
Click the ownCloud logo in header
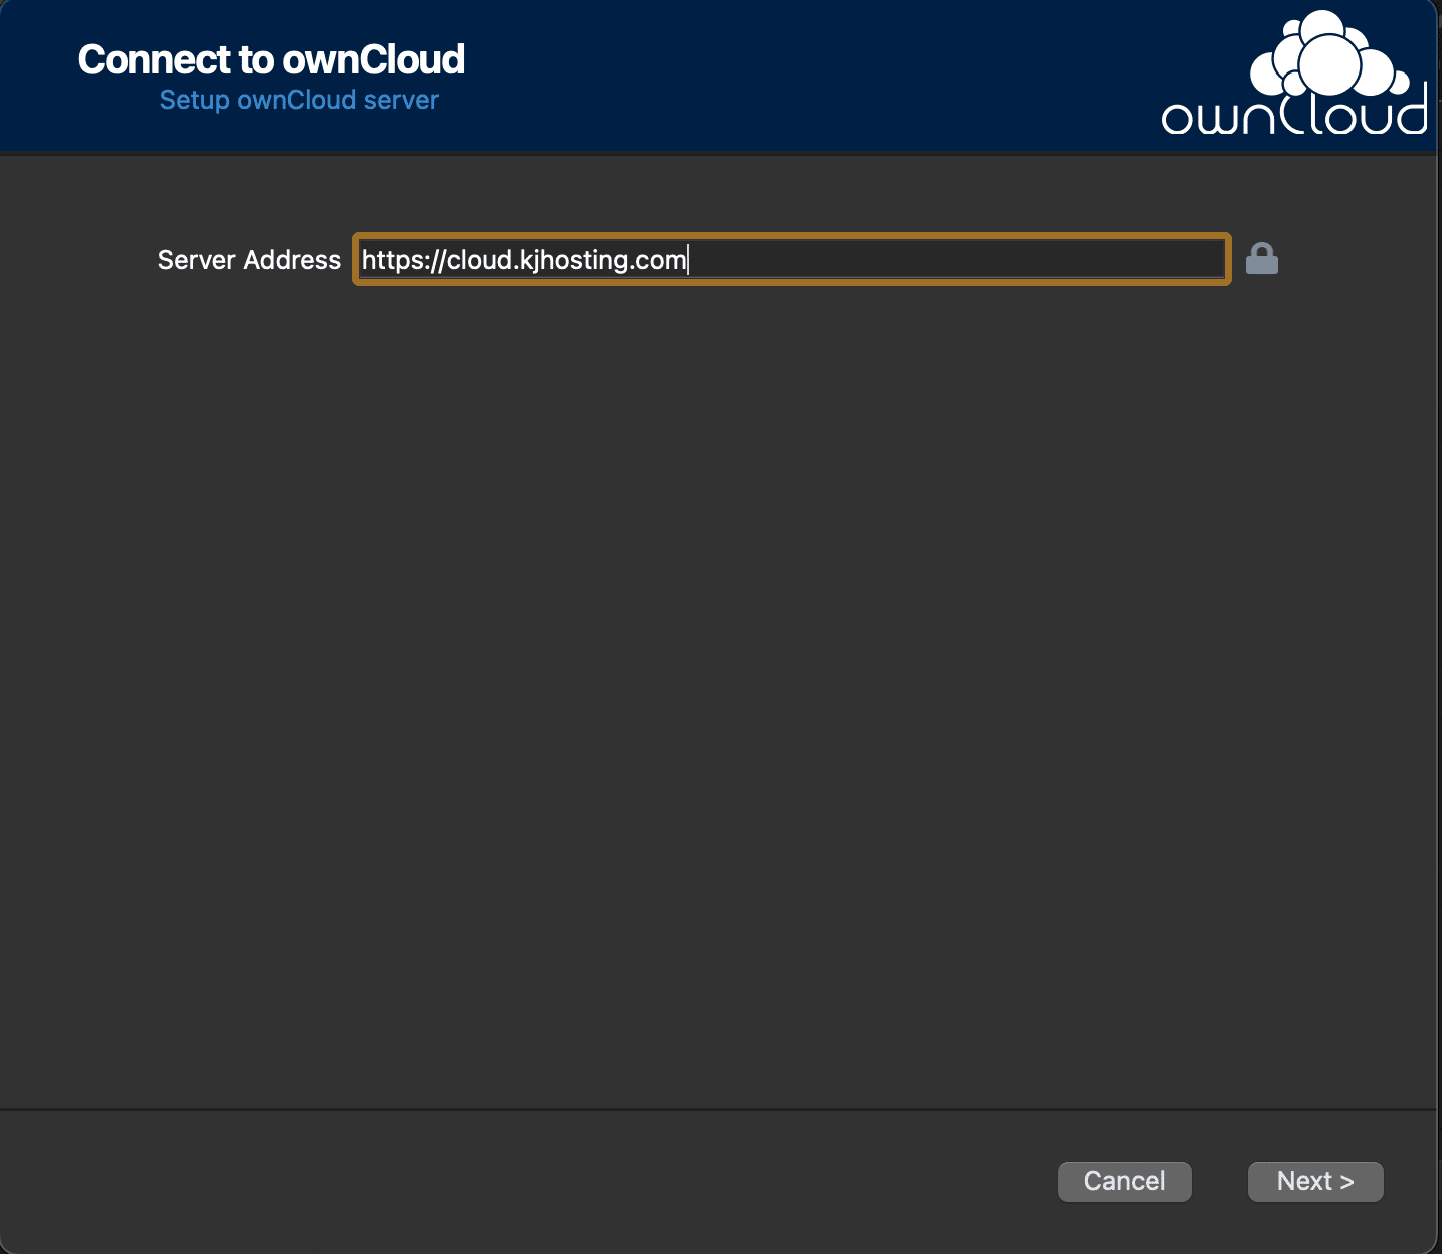(1295, 74)
